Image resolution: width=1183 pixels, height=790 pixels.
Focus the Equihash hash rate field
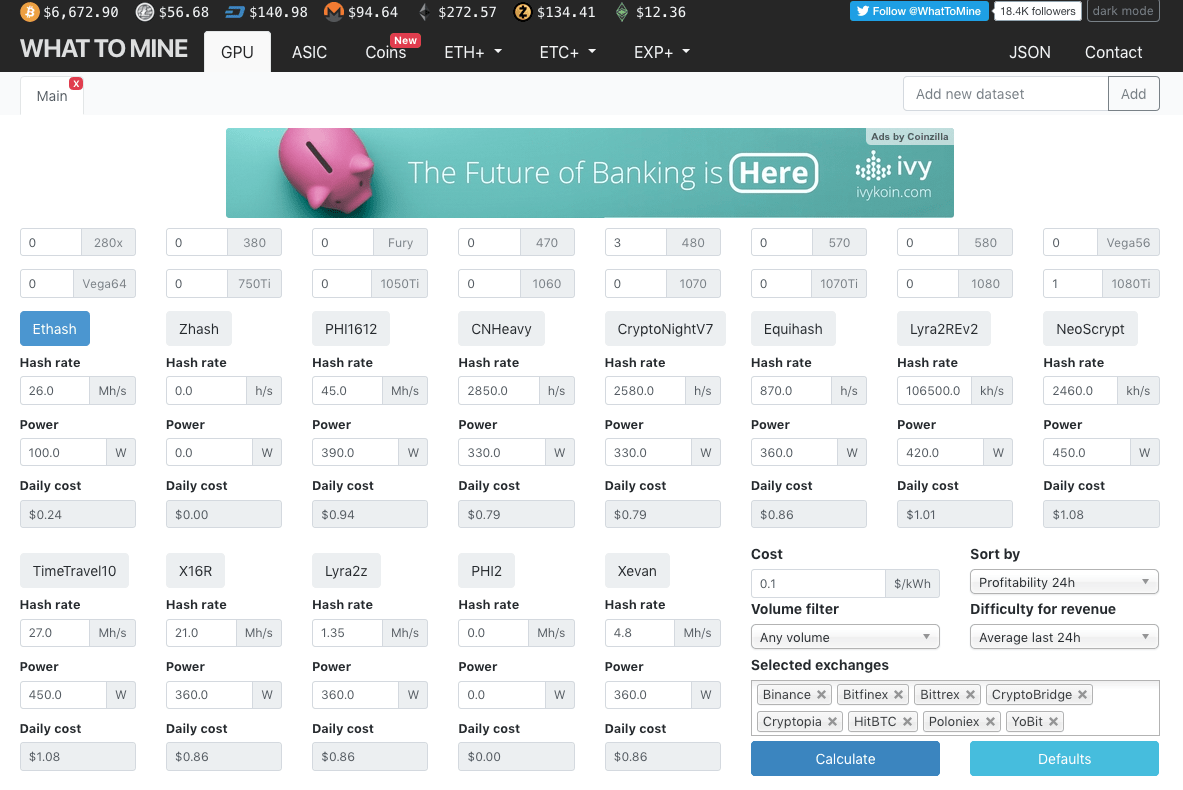pyautogui.click(x=791, y=391)
